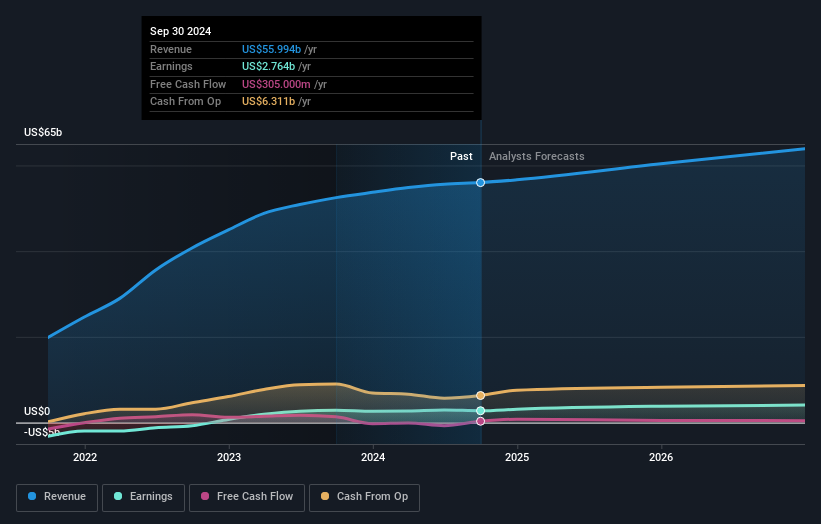Click the Revenue row label in tooltip
This screenshot has width=821, height=524.
(x=171, y=49)
